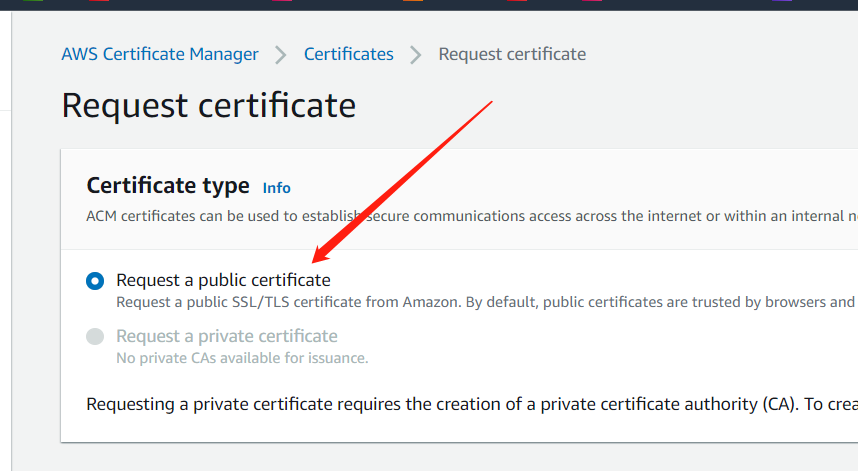The width and height of the screenshot is (858, 471).
Task: Click the Request a private certificate label
Action: click(x=227, y=336)
